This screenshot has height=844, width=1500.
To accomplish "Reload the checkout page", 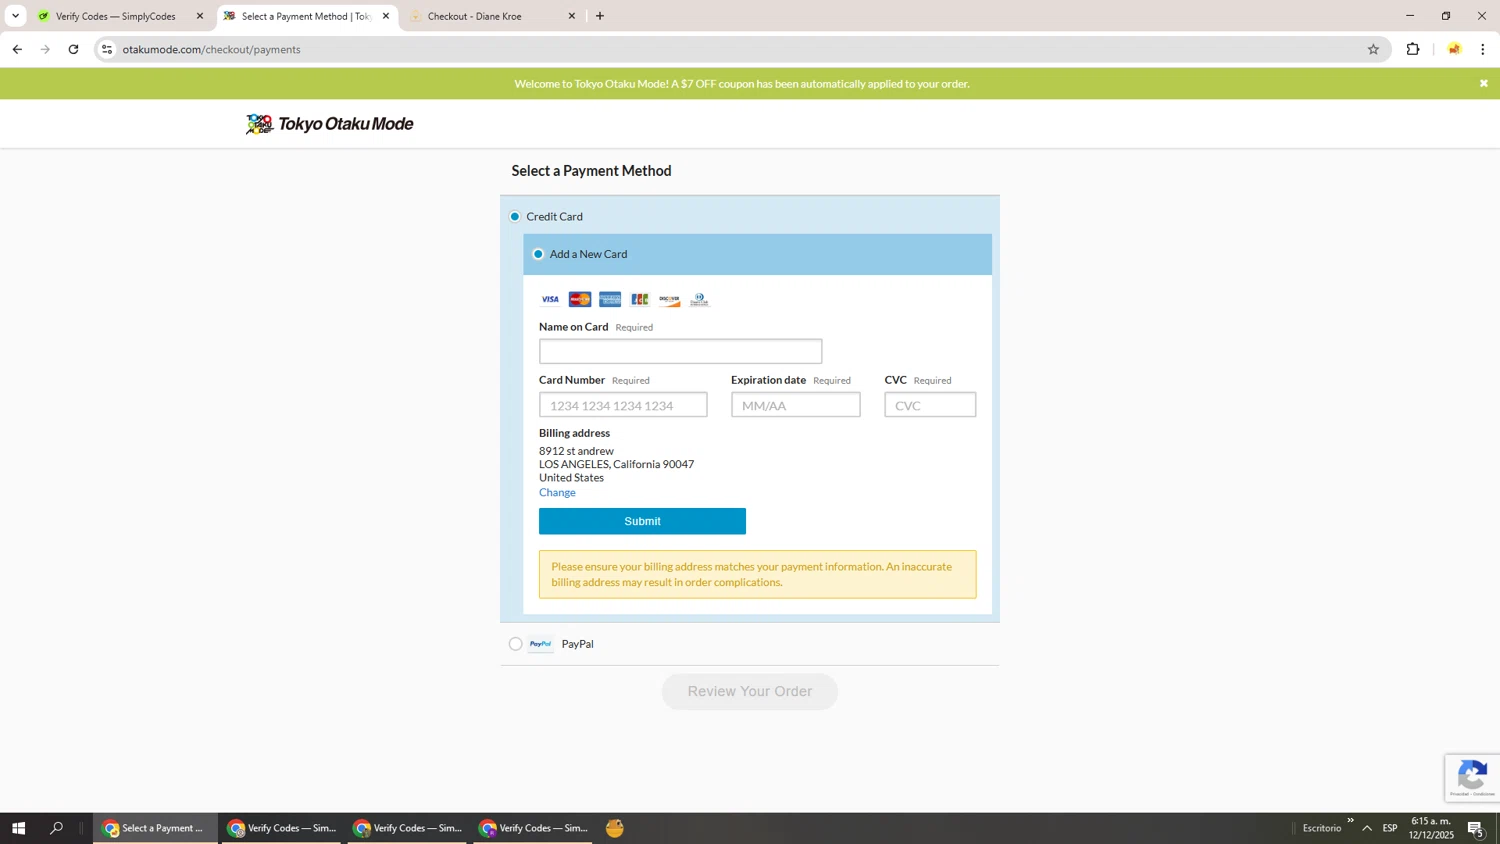I will [x=73, y=49].
